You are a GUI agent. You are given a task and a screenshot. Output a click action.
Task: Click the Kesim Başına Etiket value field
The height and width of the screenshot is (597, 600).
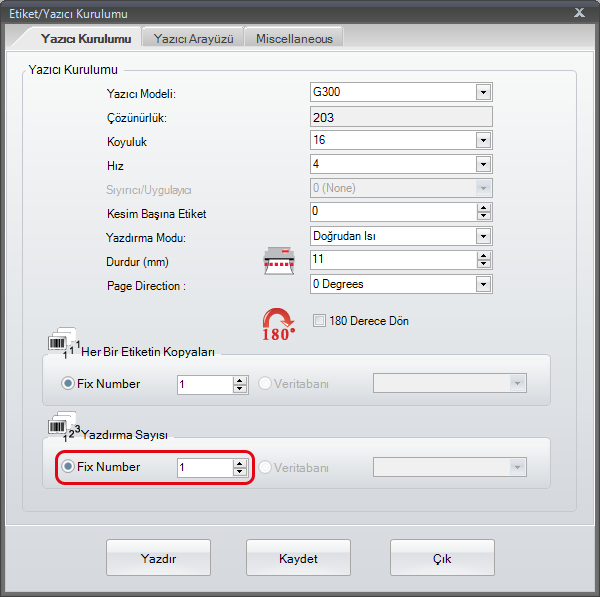(x=392, y=212)
